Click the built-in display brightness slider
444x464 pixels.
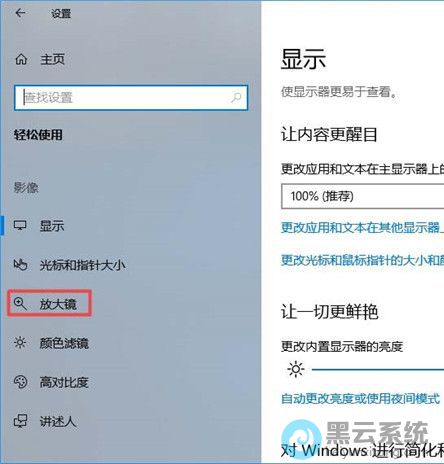(378, 369)
